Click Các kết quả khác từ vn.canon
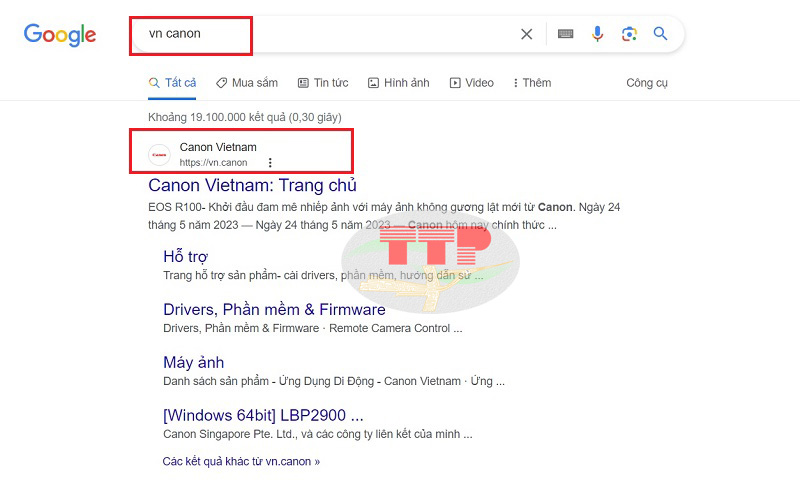 click(x=241, y=462)
